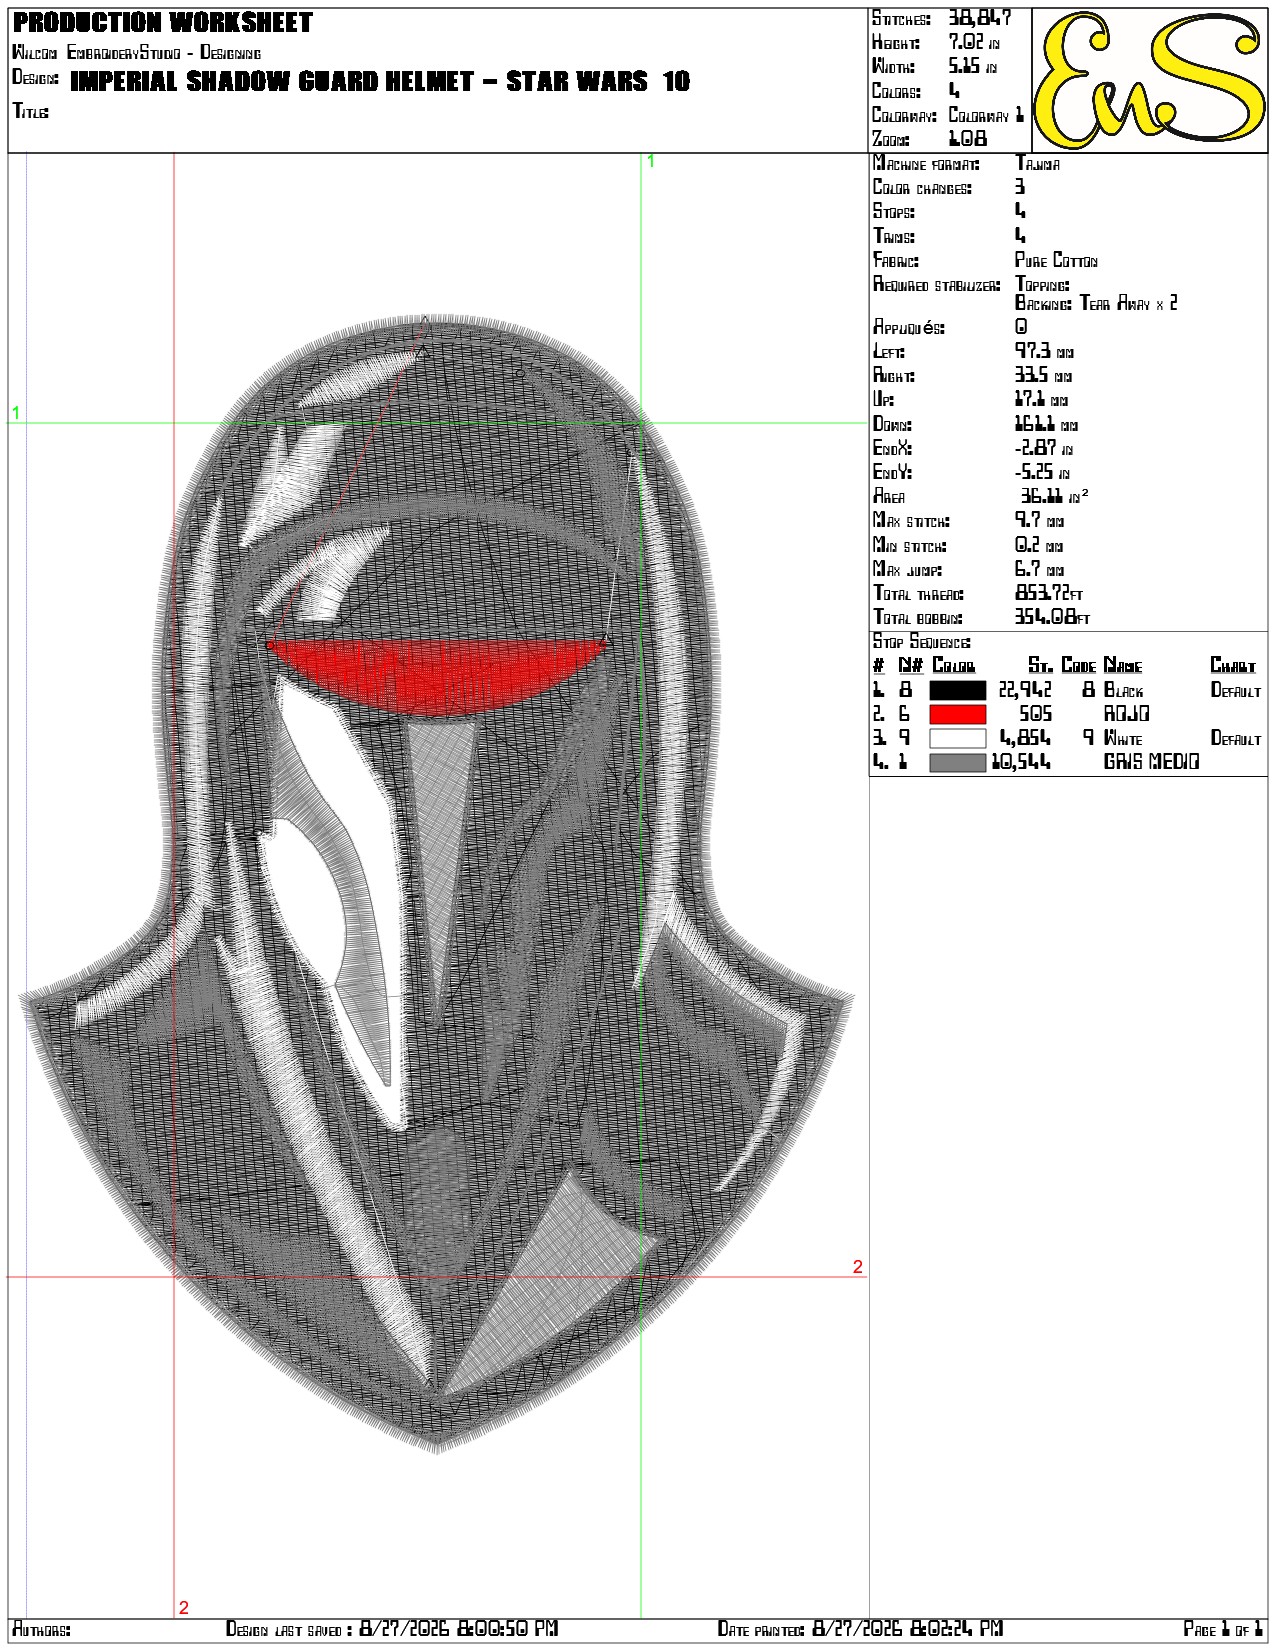Click the Backing Tear Away x 2 text
1275x1650 pixels.
coord(1096,303)
